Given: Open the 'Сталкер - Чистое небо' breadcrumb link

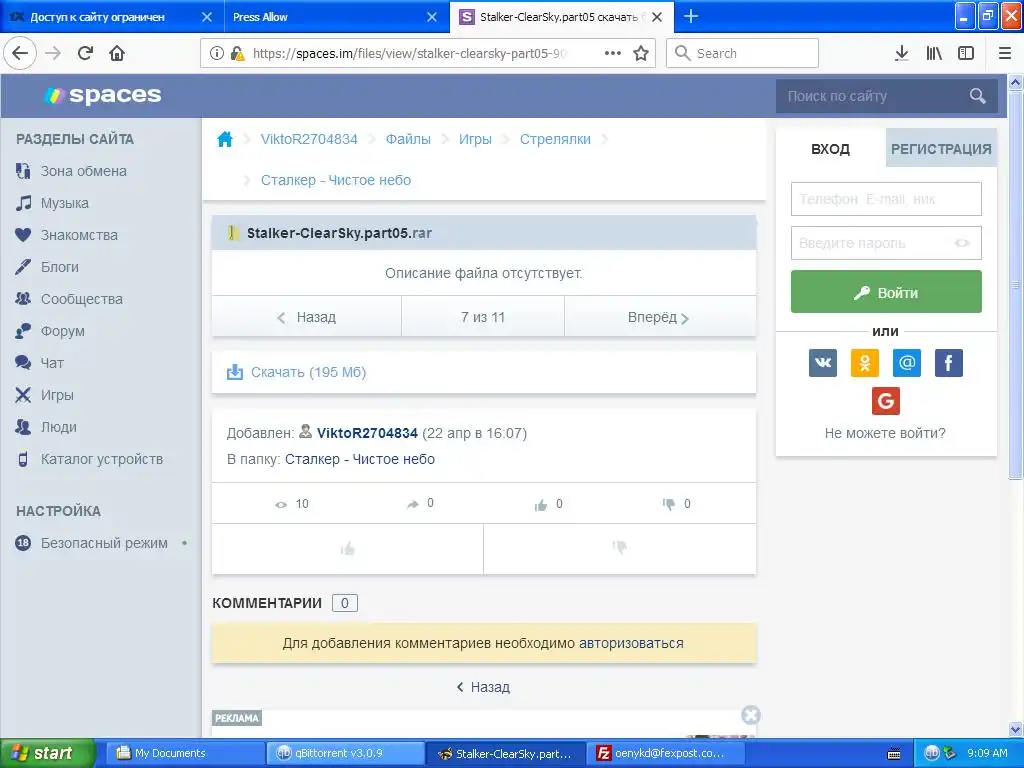Looking at the screenshot, I should 336,180.
